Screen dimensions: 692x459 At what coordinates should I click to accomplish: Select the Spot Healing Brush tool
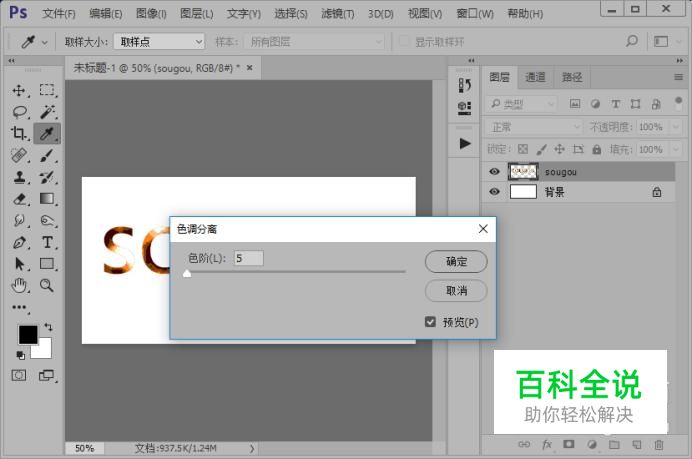(19, 155)
